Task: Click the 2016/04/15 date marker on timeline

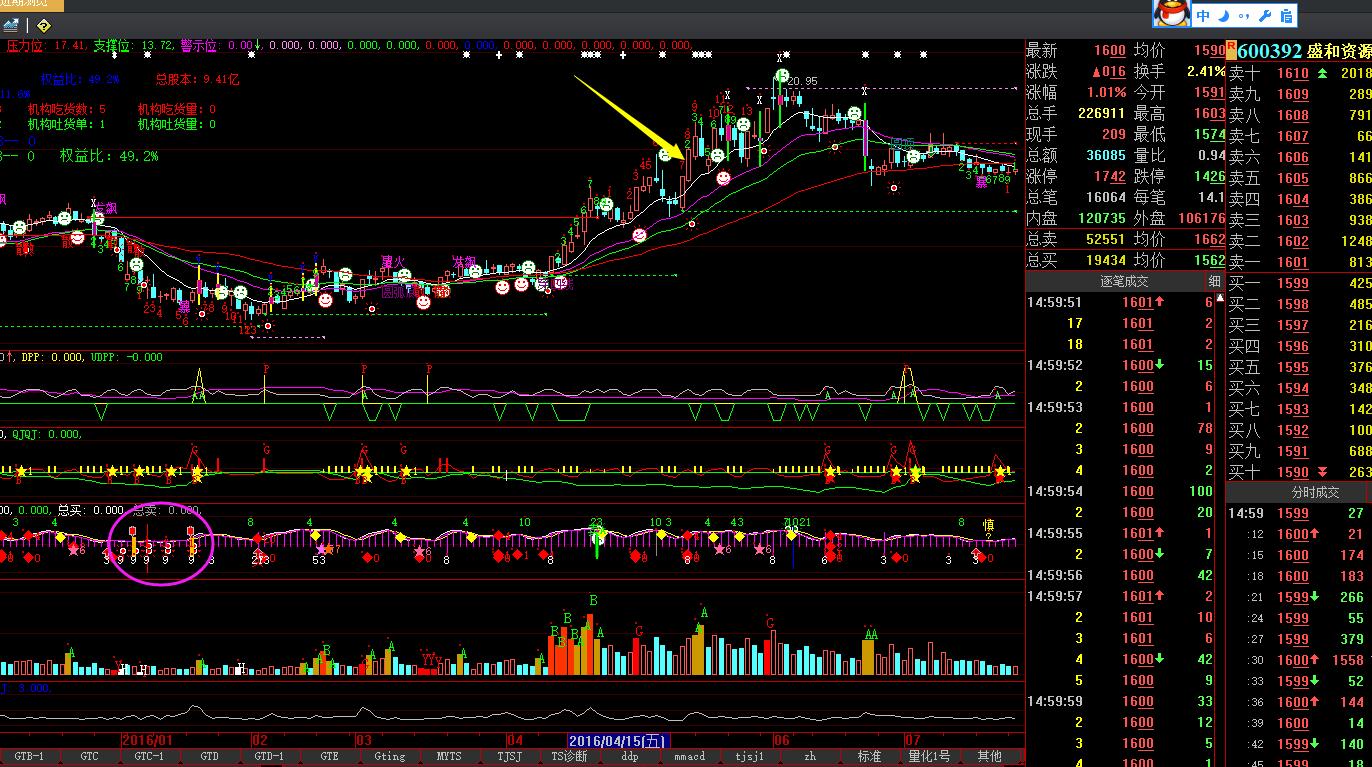Action: click(x=617, y=741)
